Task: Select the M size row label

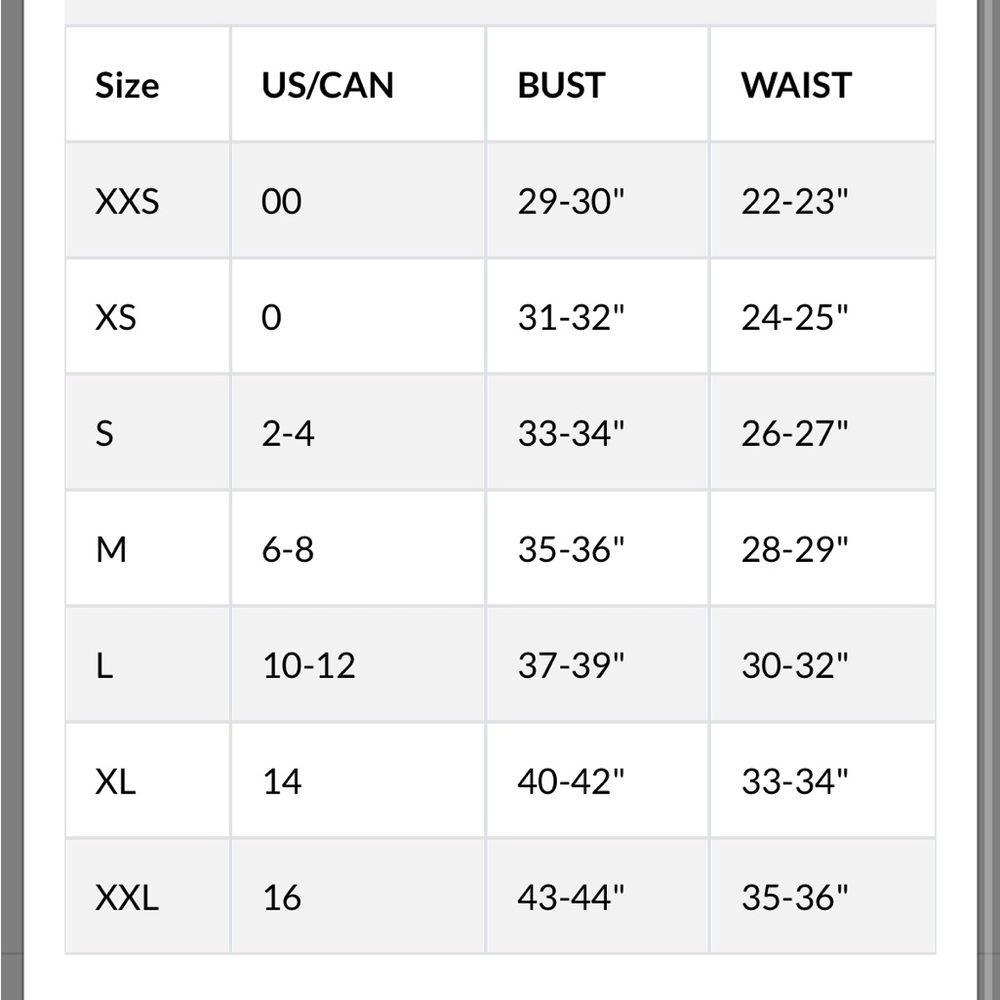Action: 111,549
